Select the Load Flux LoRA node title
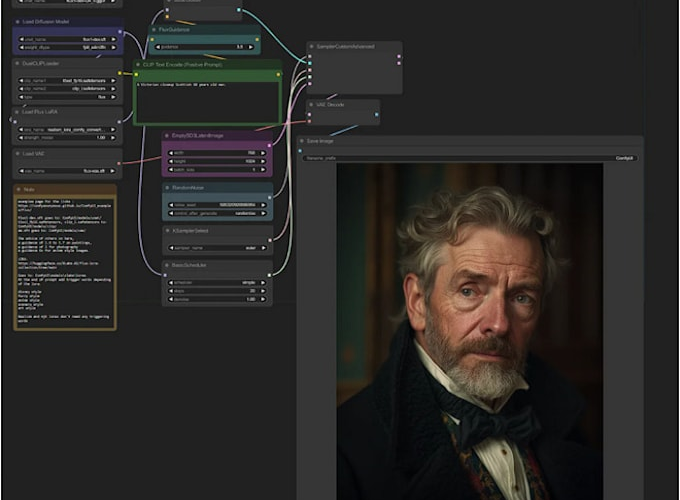The image size is (680, 500). 42,111
